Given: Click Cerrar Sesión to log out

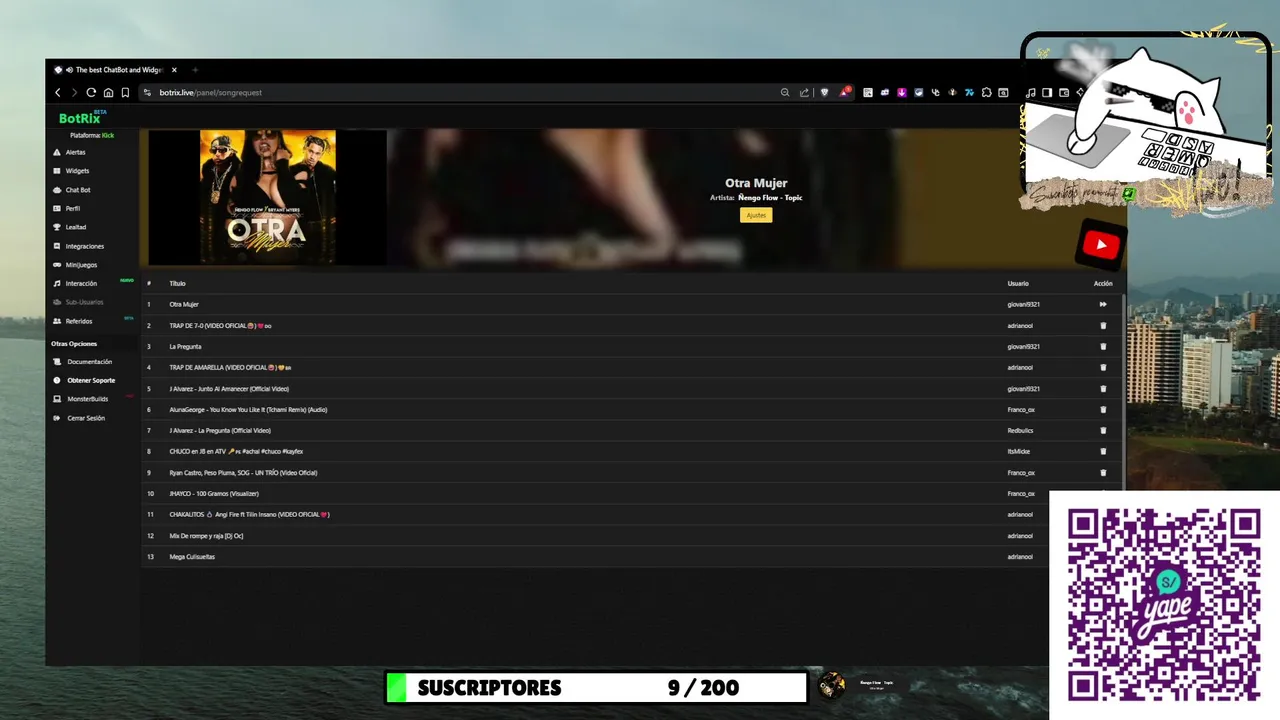Looking at the screenshot, I should coord(85,418).
